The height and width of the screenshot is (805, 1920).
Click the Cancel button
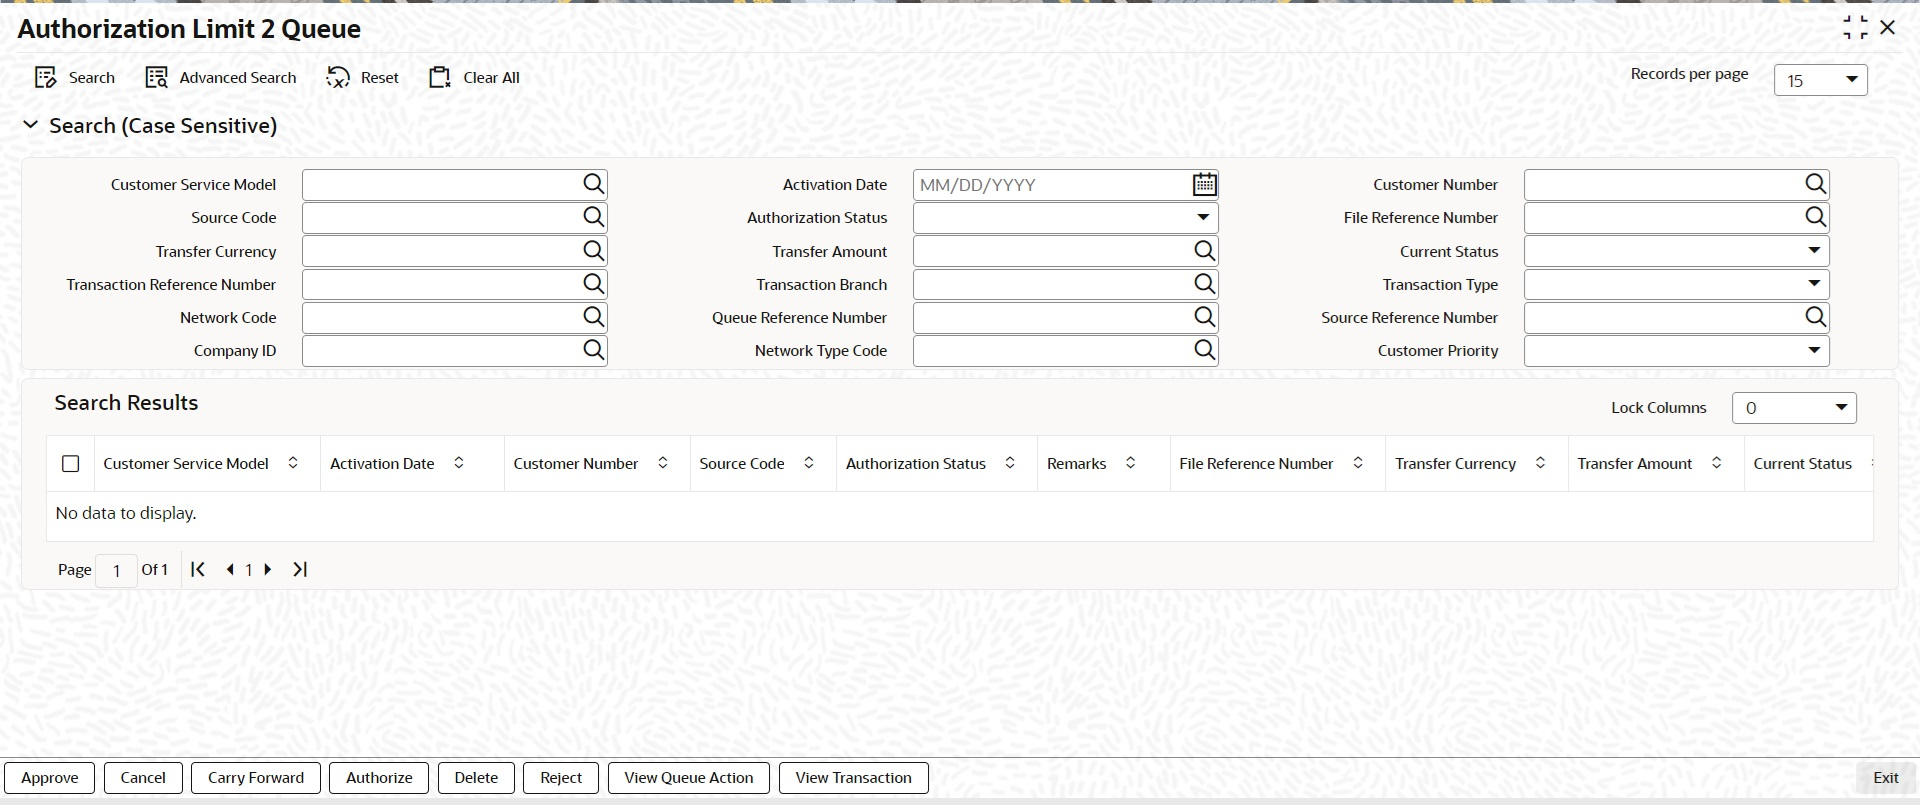point(143,778)
